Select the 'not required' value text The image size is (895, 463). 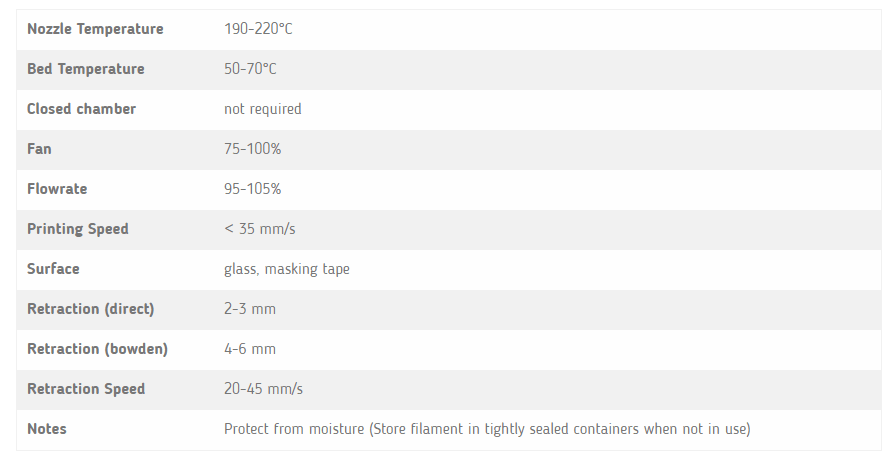pos(262,109)
